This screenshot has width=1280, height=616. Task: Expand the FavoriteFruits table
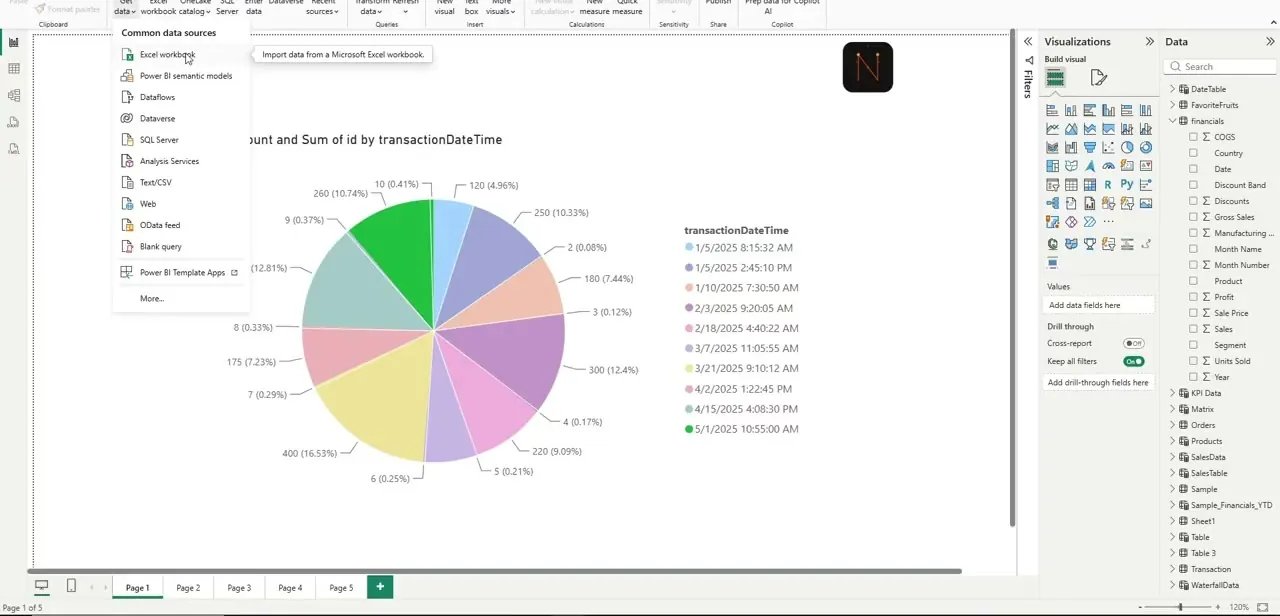[x=1173, y=105]
